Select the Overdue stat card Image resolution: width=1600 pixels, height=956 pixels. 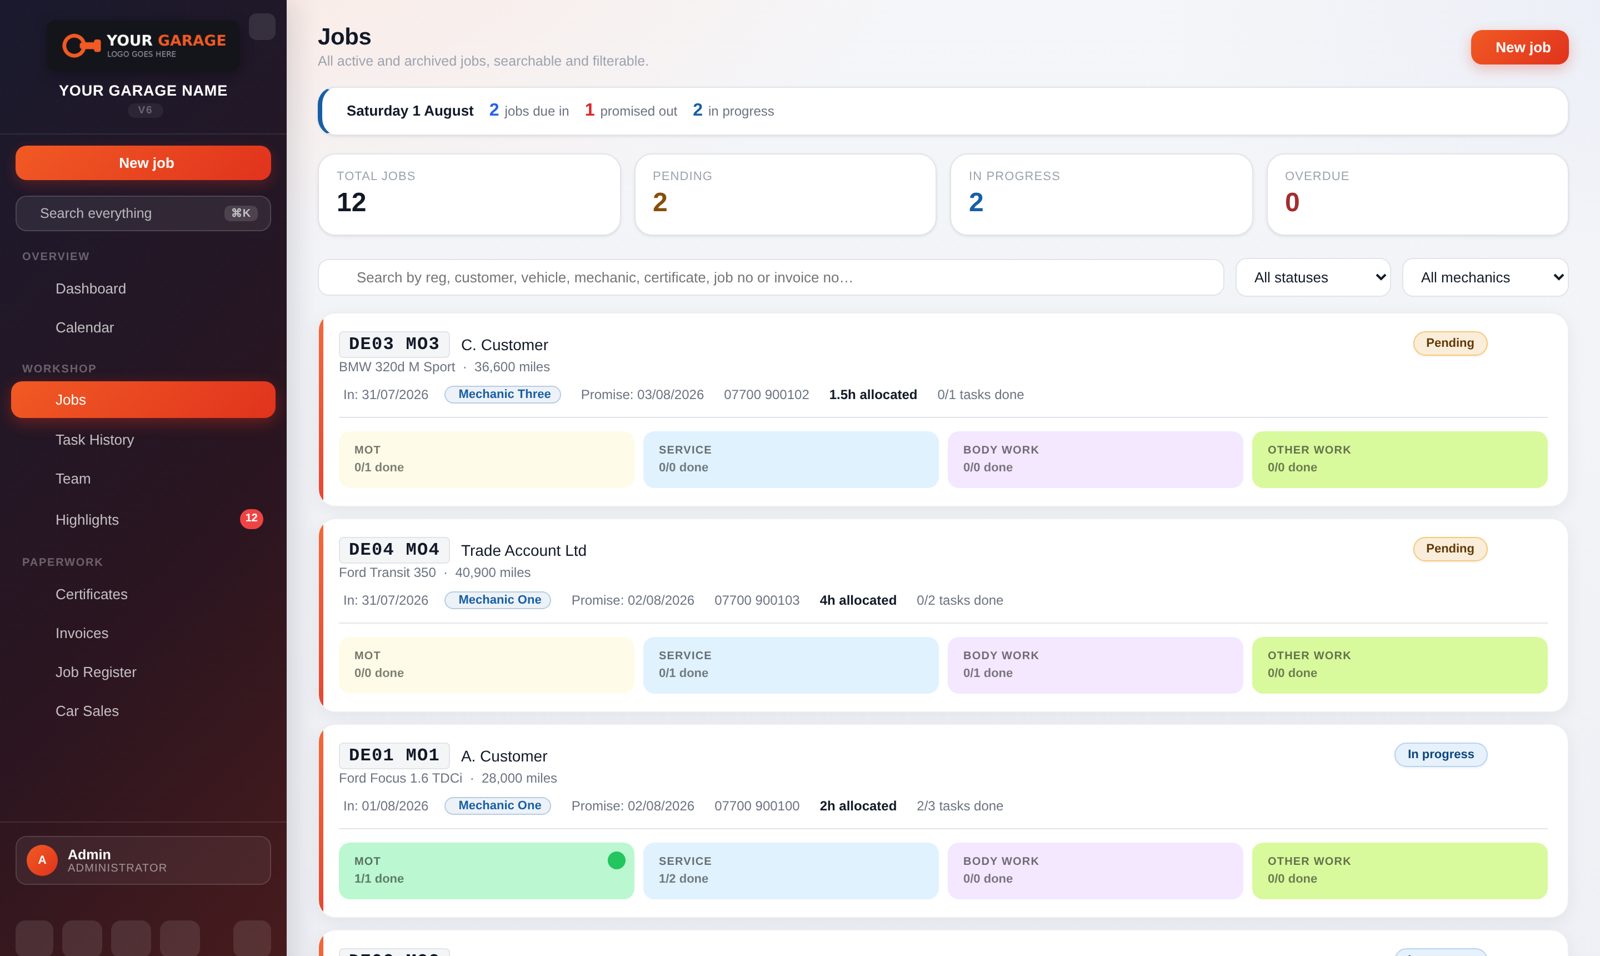tap(1417, 195)
